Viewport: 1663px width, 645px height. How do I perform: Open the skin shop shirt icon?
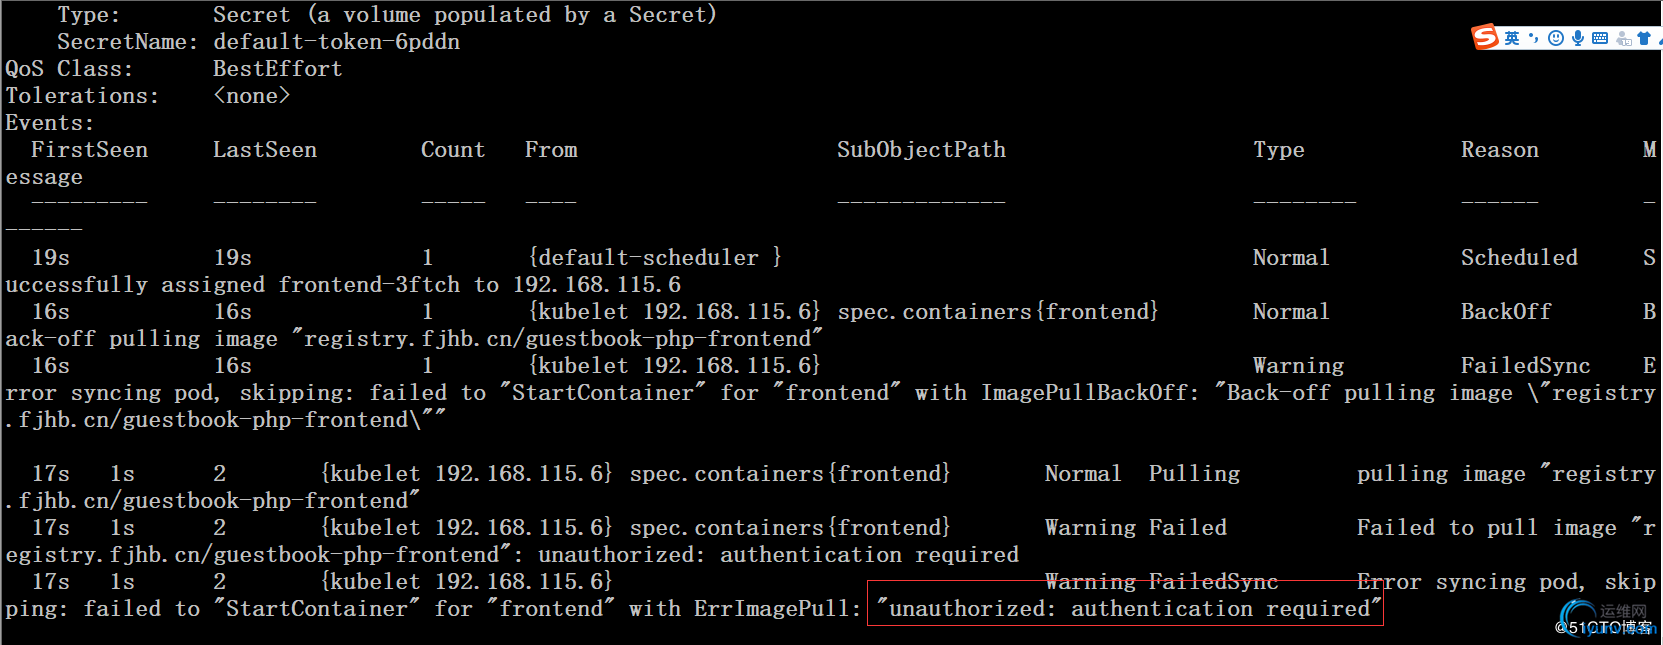coord(1644,38)
